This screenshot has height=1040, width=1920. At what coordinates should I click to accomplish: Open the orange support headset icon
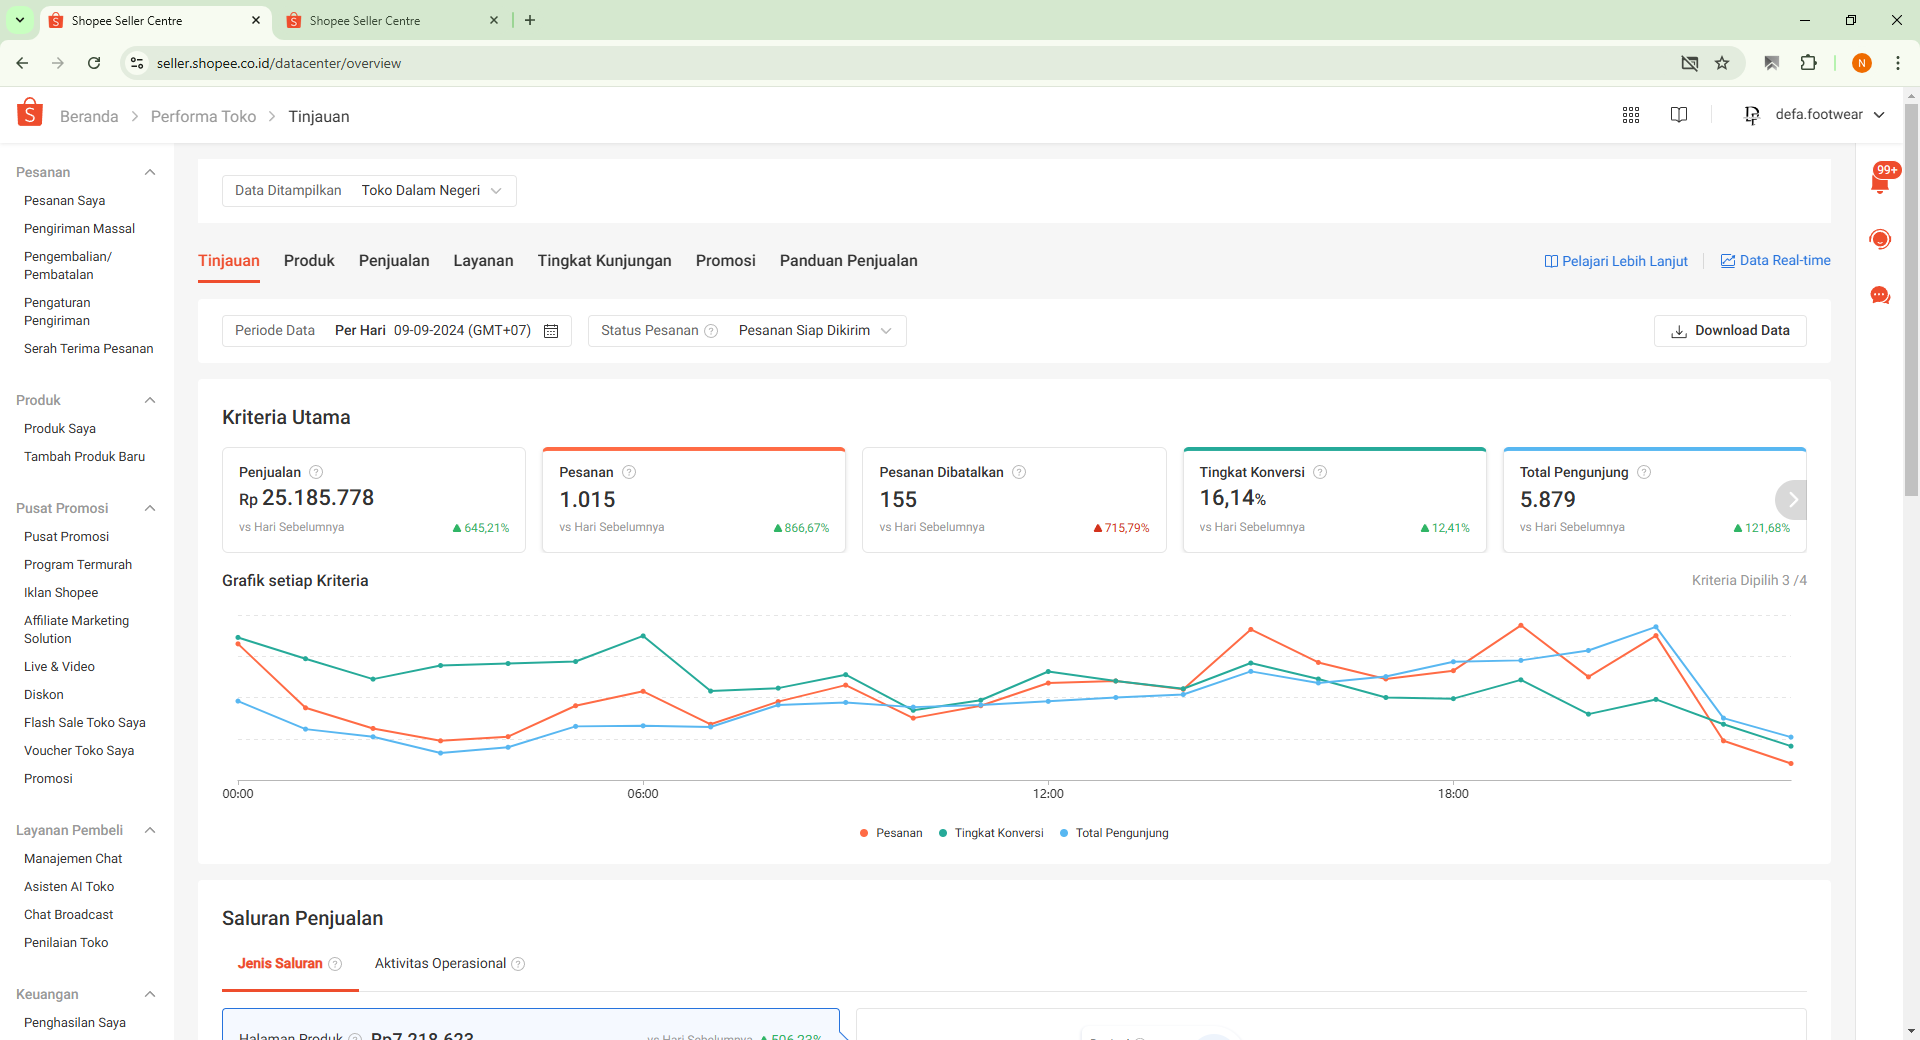[1880, 239]
